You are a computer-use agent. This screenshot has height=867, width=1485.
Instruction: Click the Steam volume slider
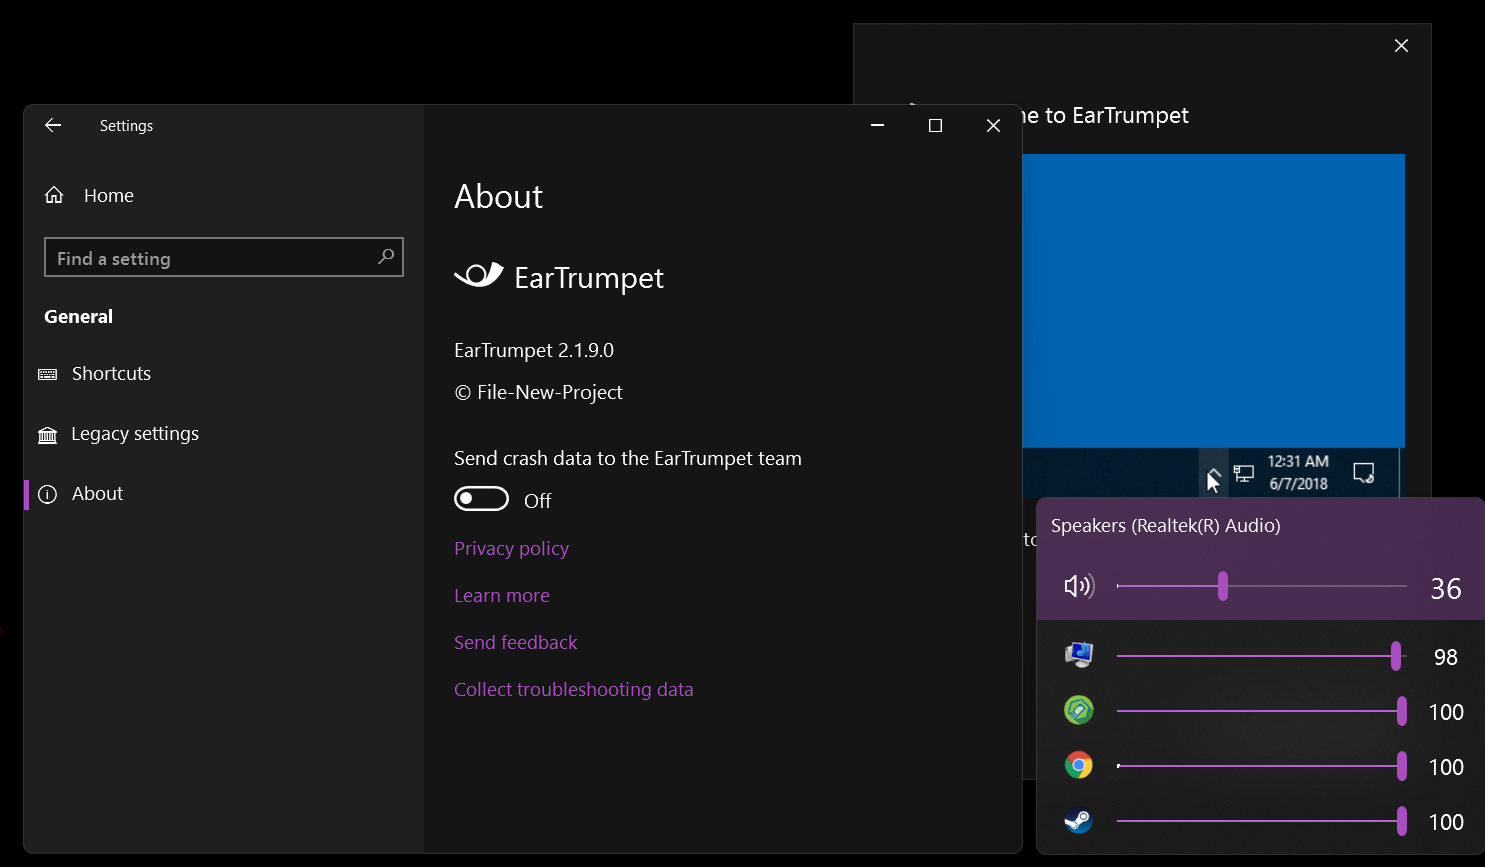coord(1262,821)
